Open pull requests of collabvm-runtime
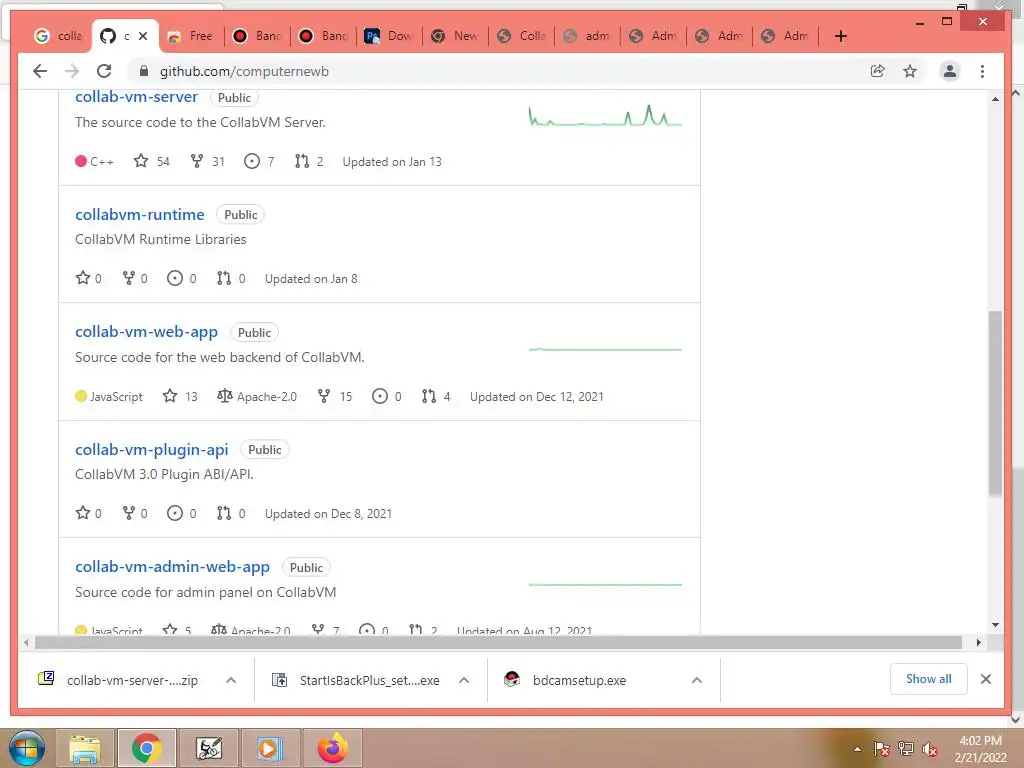The image size is (1024, 768). point(231,279)
